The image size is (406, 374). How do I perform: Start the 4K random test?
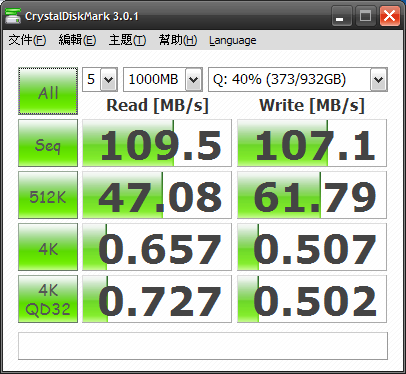pos(48,247)
